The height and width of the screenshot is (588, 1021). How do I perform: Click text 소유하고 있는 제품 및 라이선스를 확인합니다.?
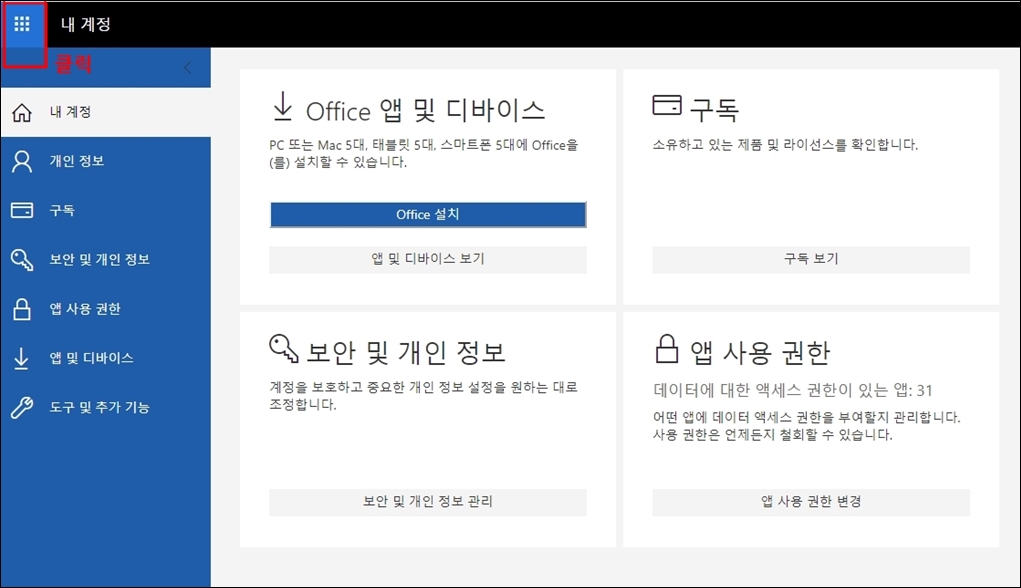pos(785,145)
